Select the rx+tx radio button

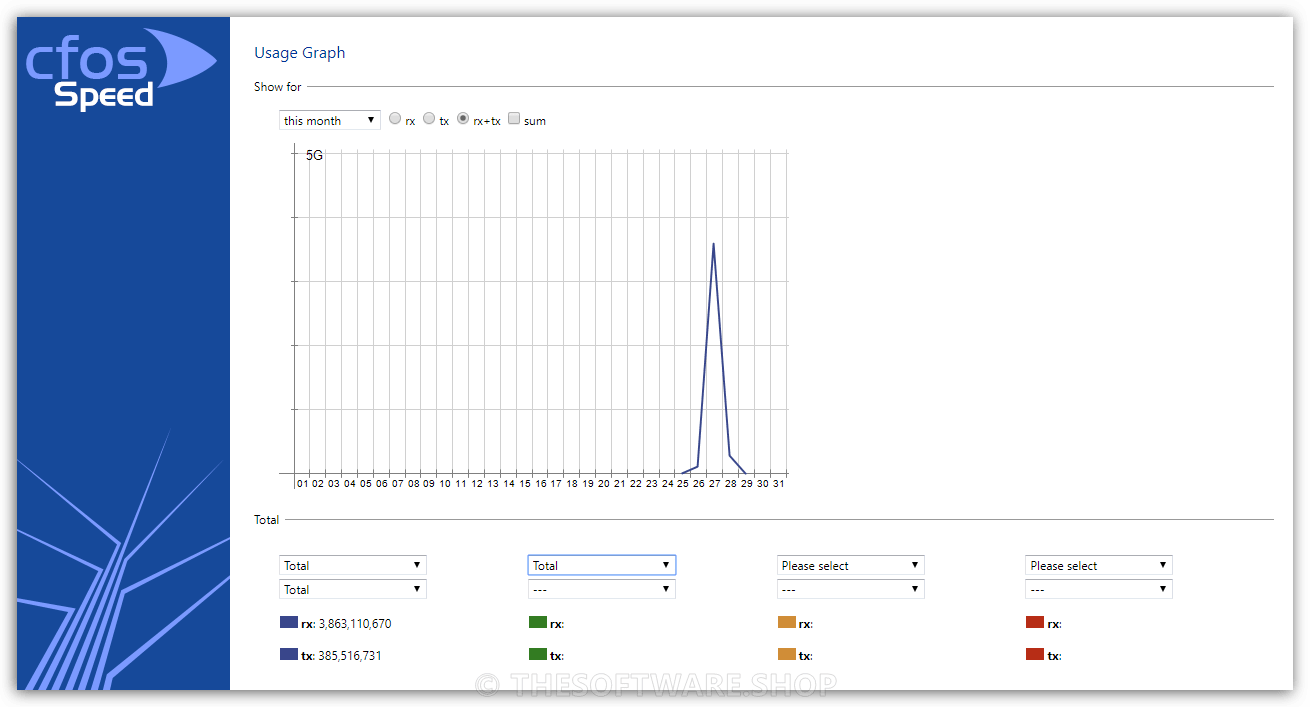coord(462,117)
